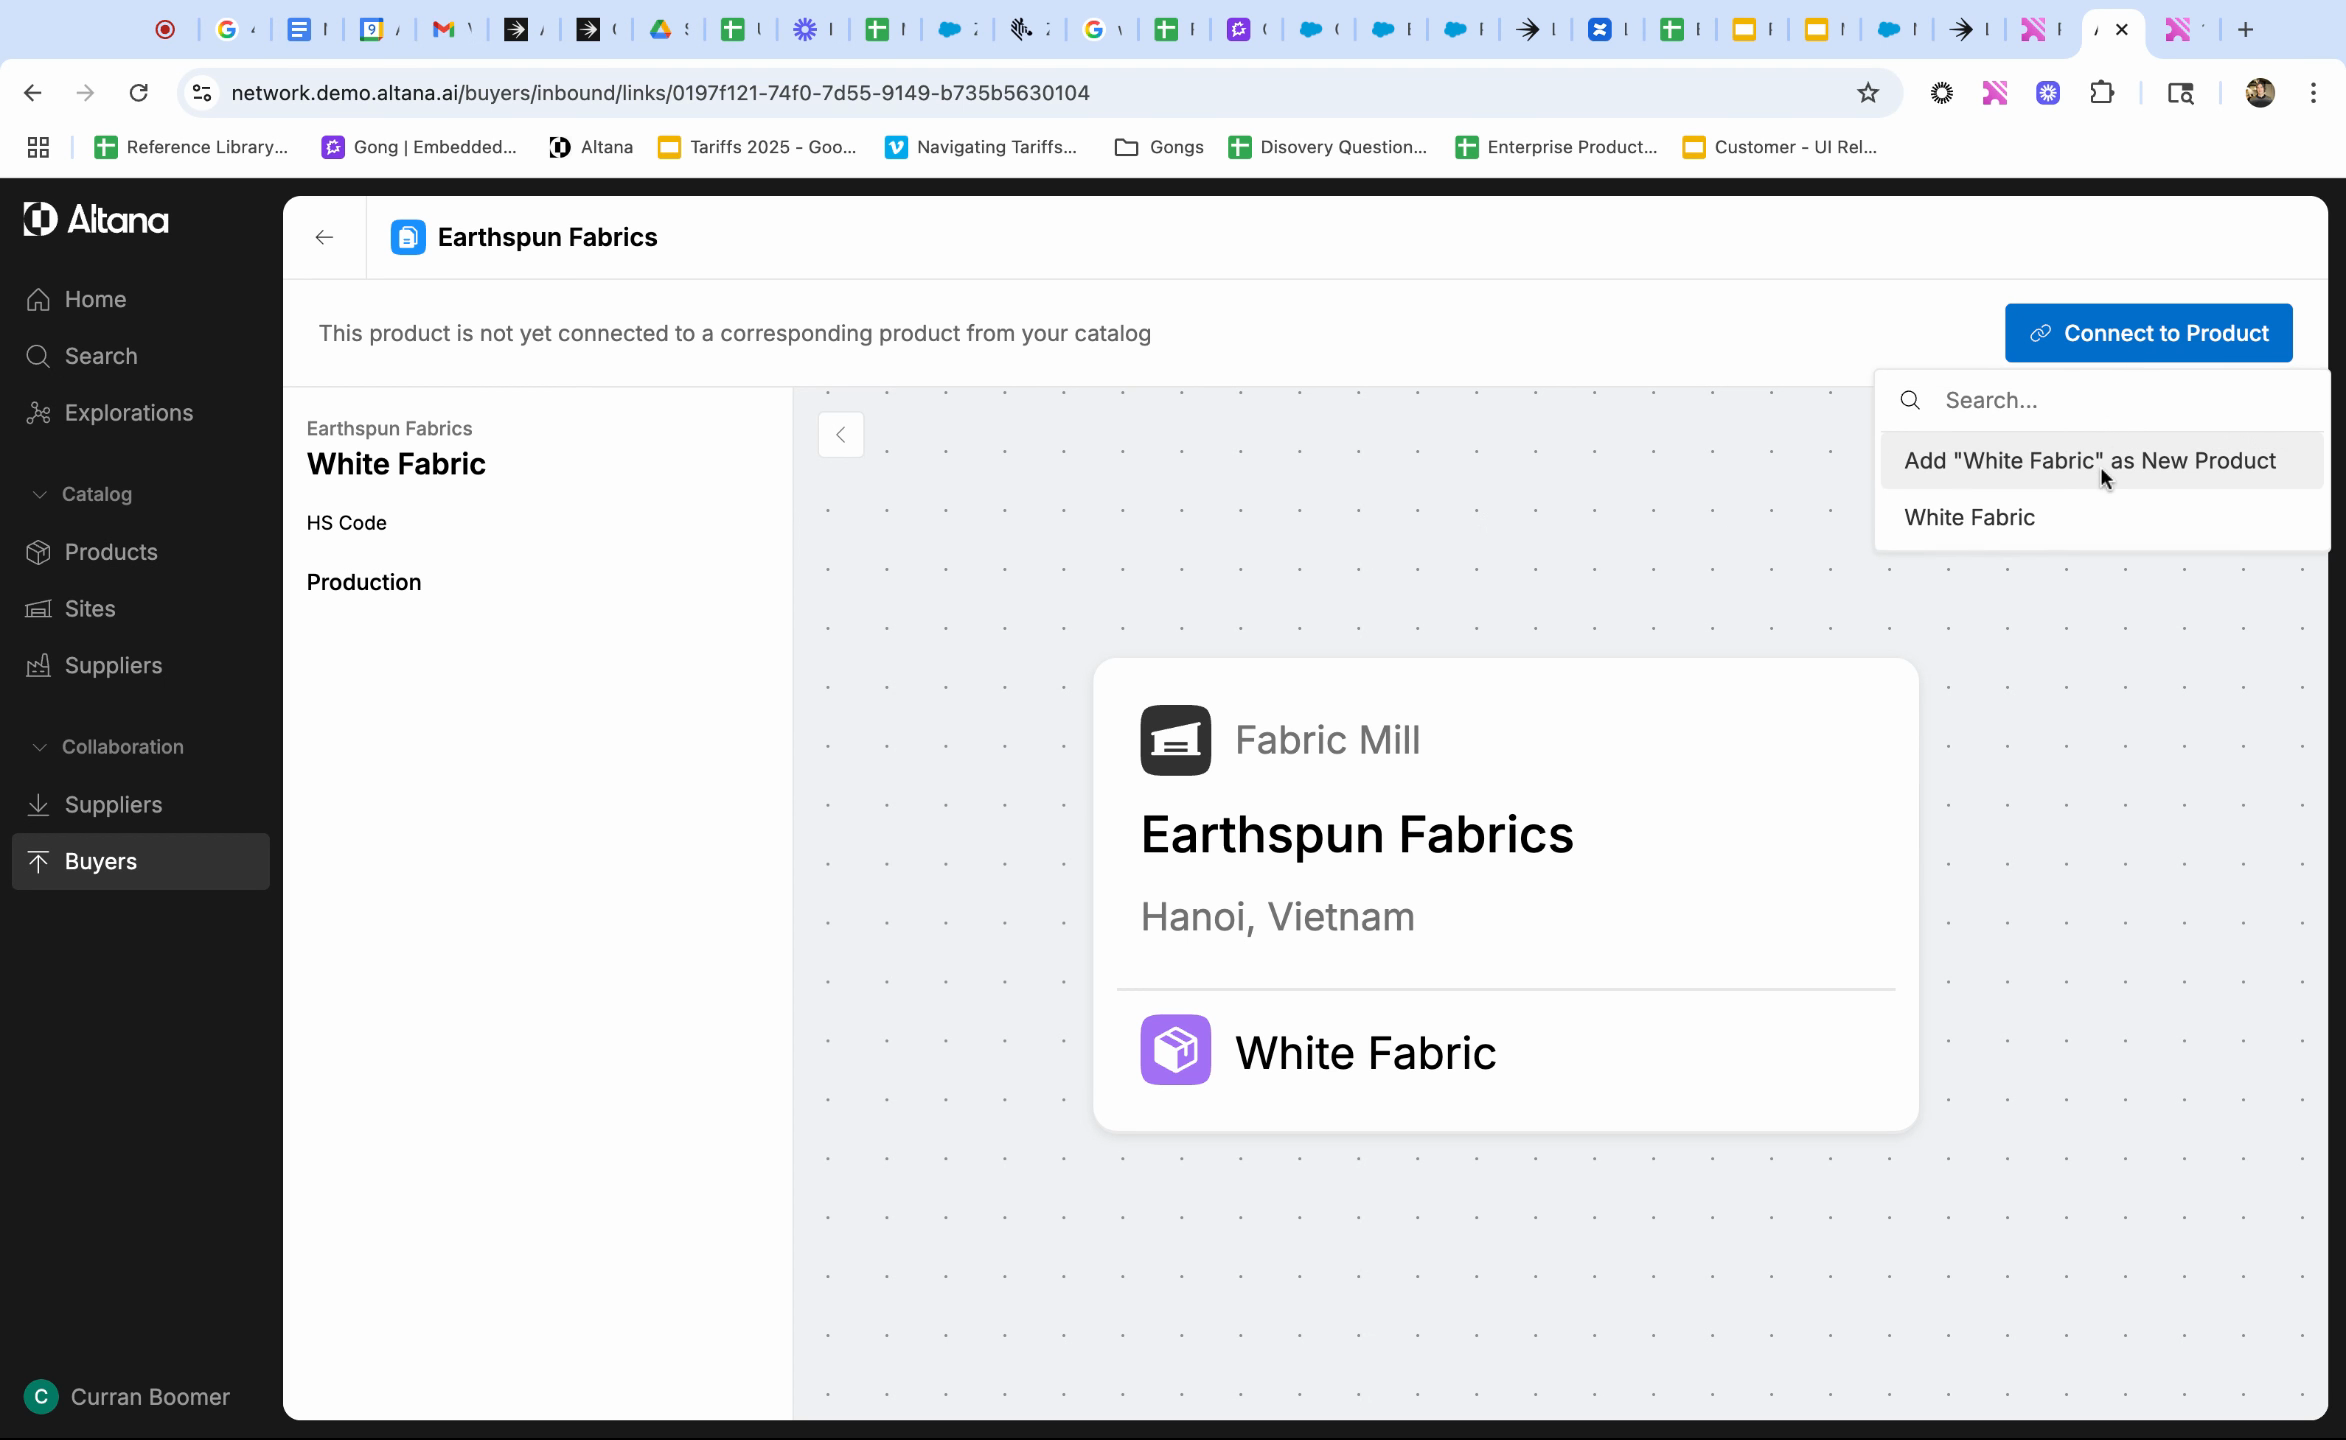
Task: Collapse the Catalog section
Action: click(x=40, y=494)
